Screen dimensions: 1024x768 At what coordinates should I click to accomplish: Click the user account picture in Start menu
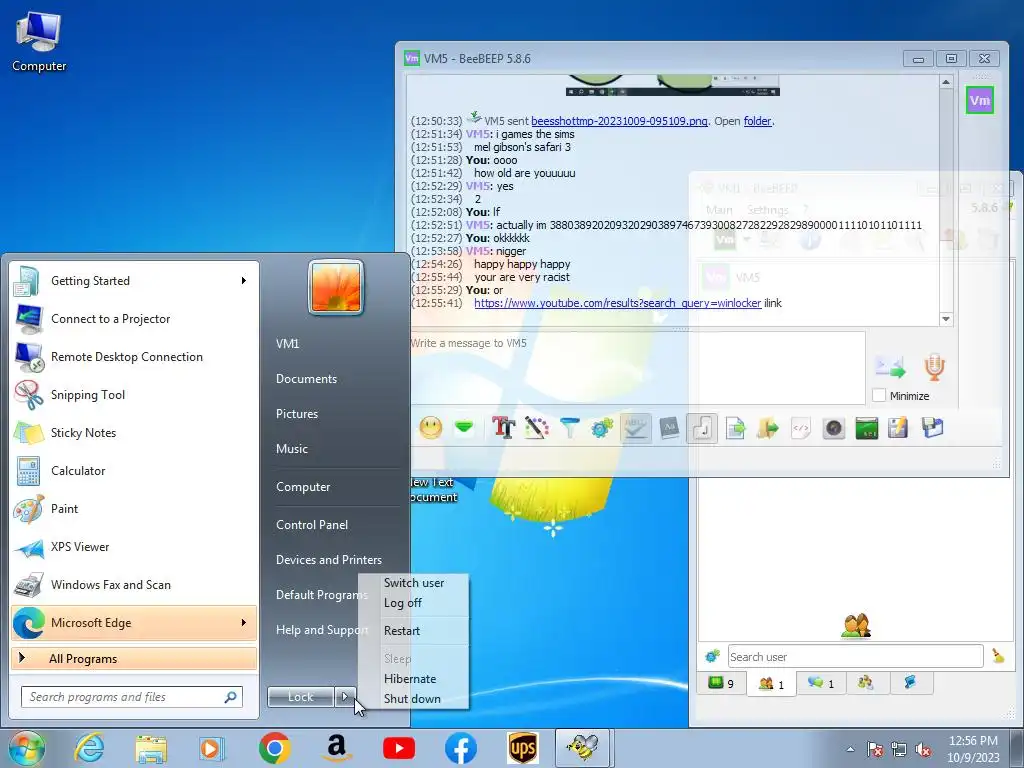click(x=336, y=287)
